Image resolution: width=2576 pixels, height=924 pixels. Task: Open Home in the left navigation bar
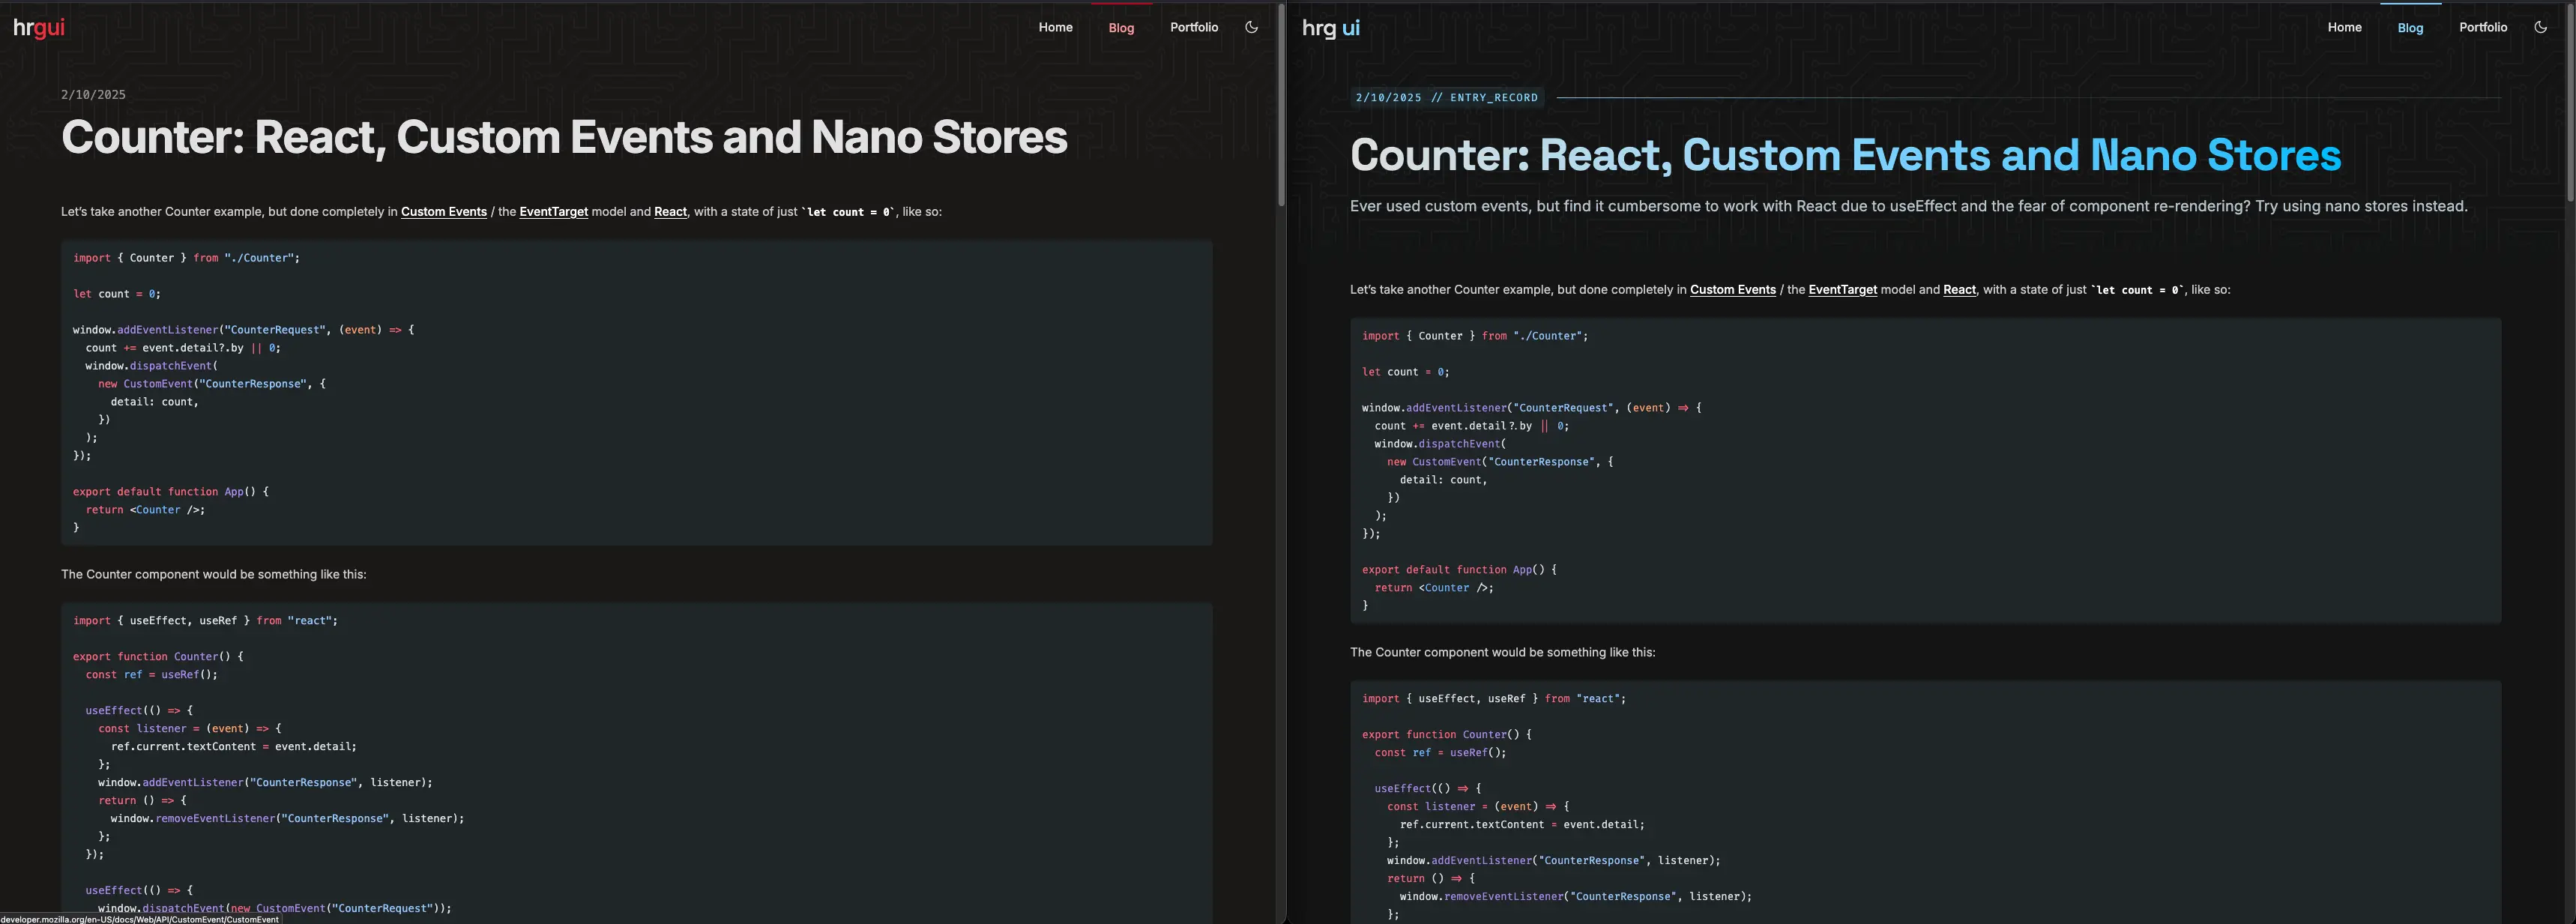click(1055, 27)
